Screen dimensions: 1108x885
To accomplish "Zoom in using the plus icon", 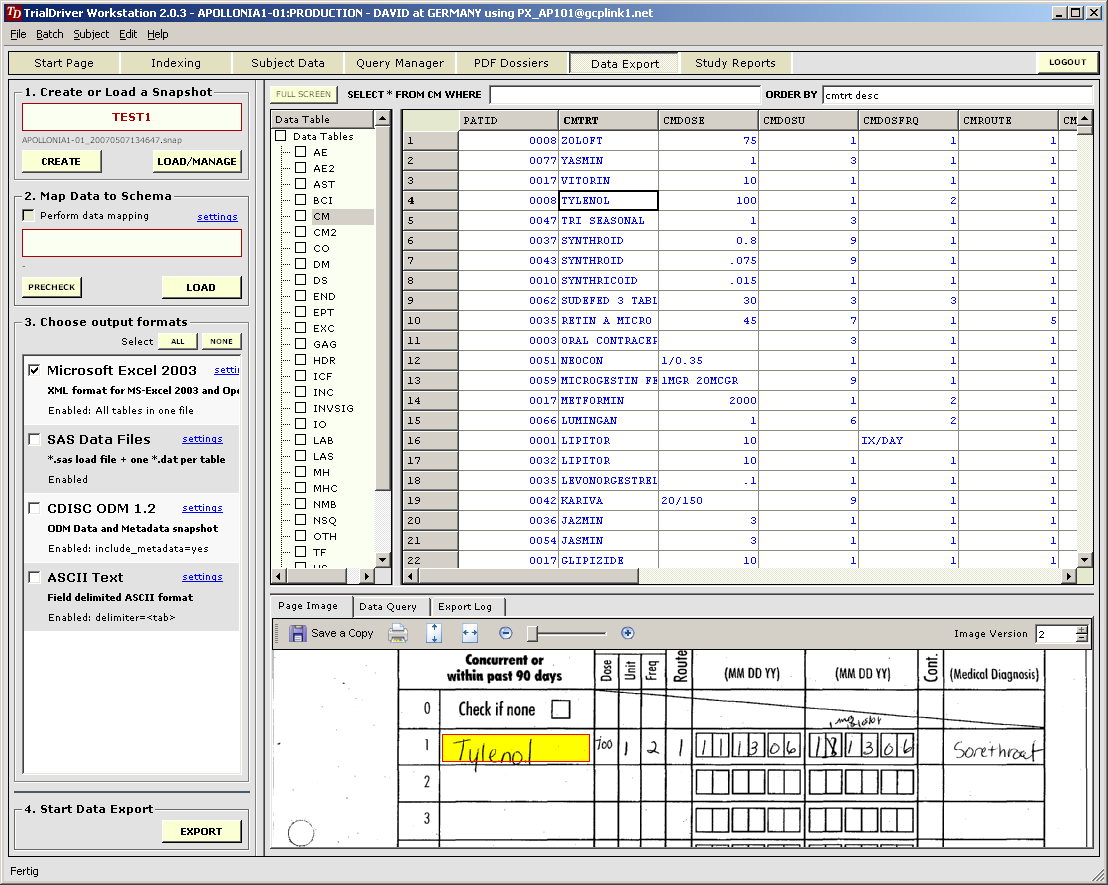I will pos(628,633).
